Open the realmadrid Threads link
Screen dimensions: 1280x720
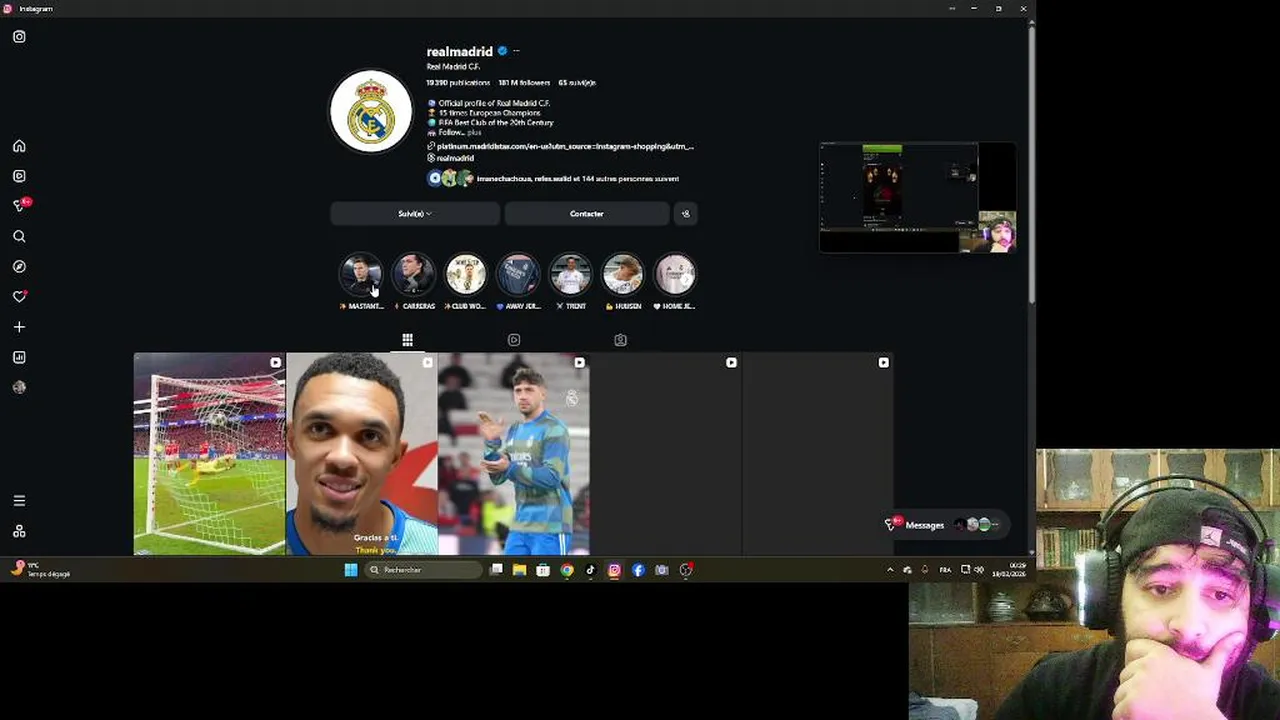[451, 158]
